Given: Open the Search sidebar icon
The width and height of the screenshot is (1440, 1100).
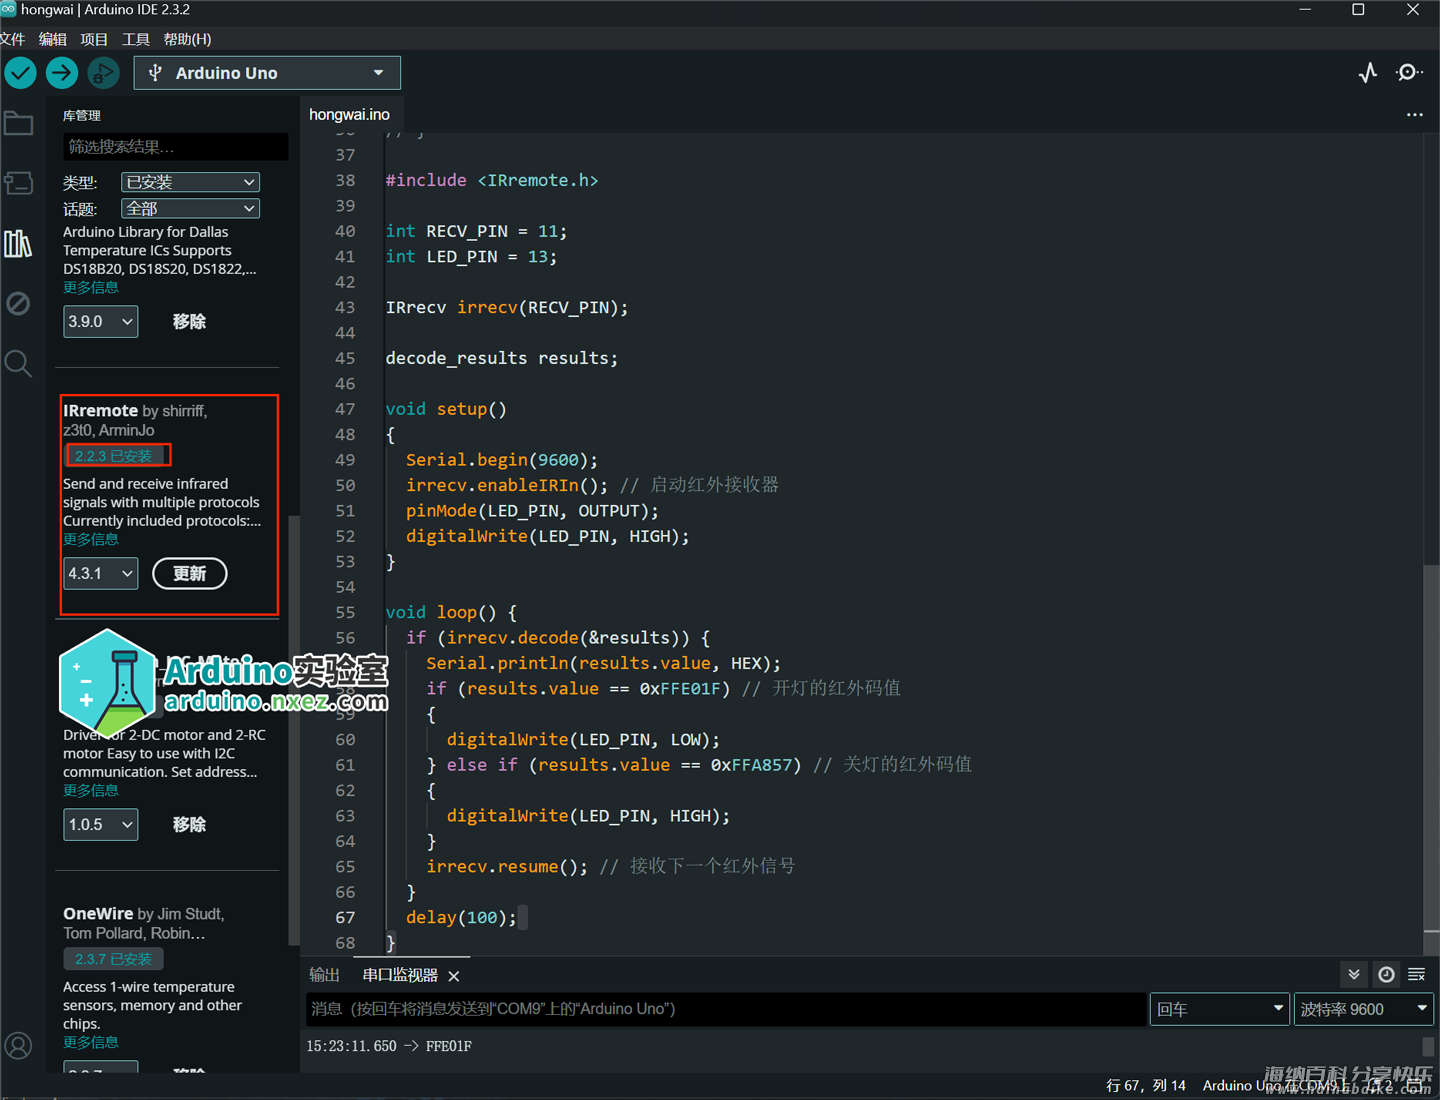Looking at the screenshot, I should (x=18, y=363).
